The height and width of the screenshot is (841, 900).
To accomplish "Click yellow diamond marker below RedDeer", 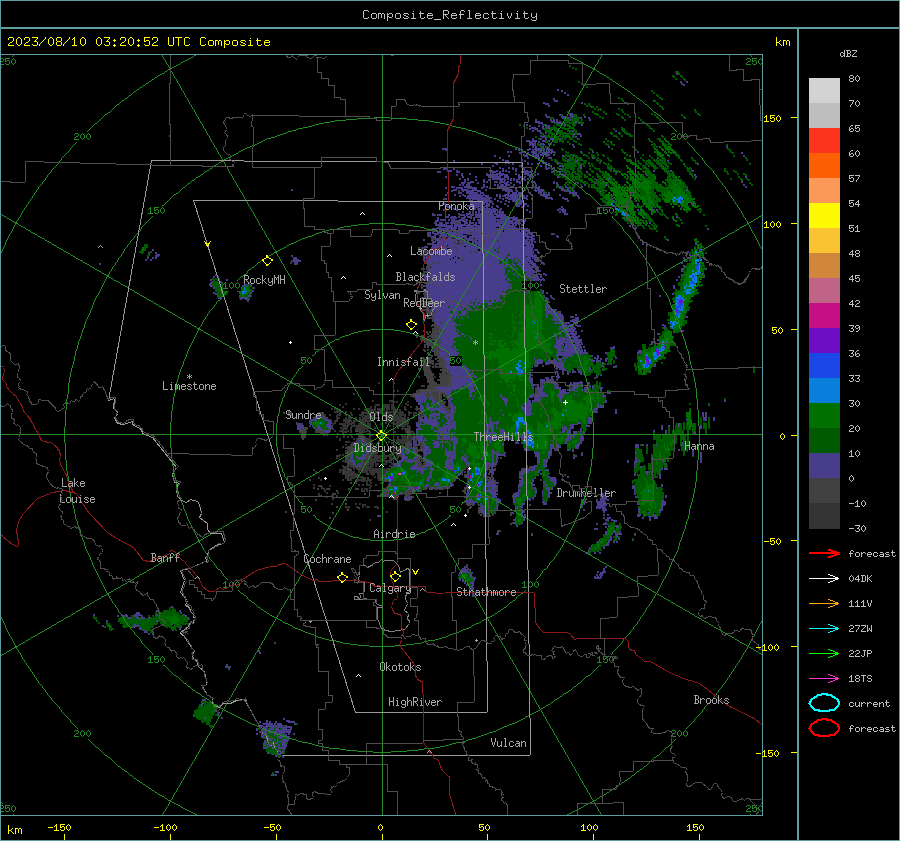I will pos(411,325).
